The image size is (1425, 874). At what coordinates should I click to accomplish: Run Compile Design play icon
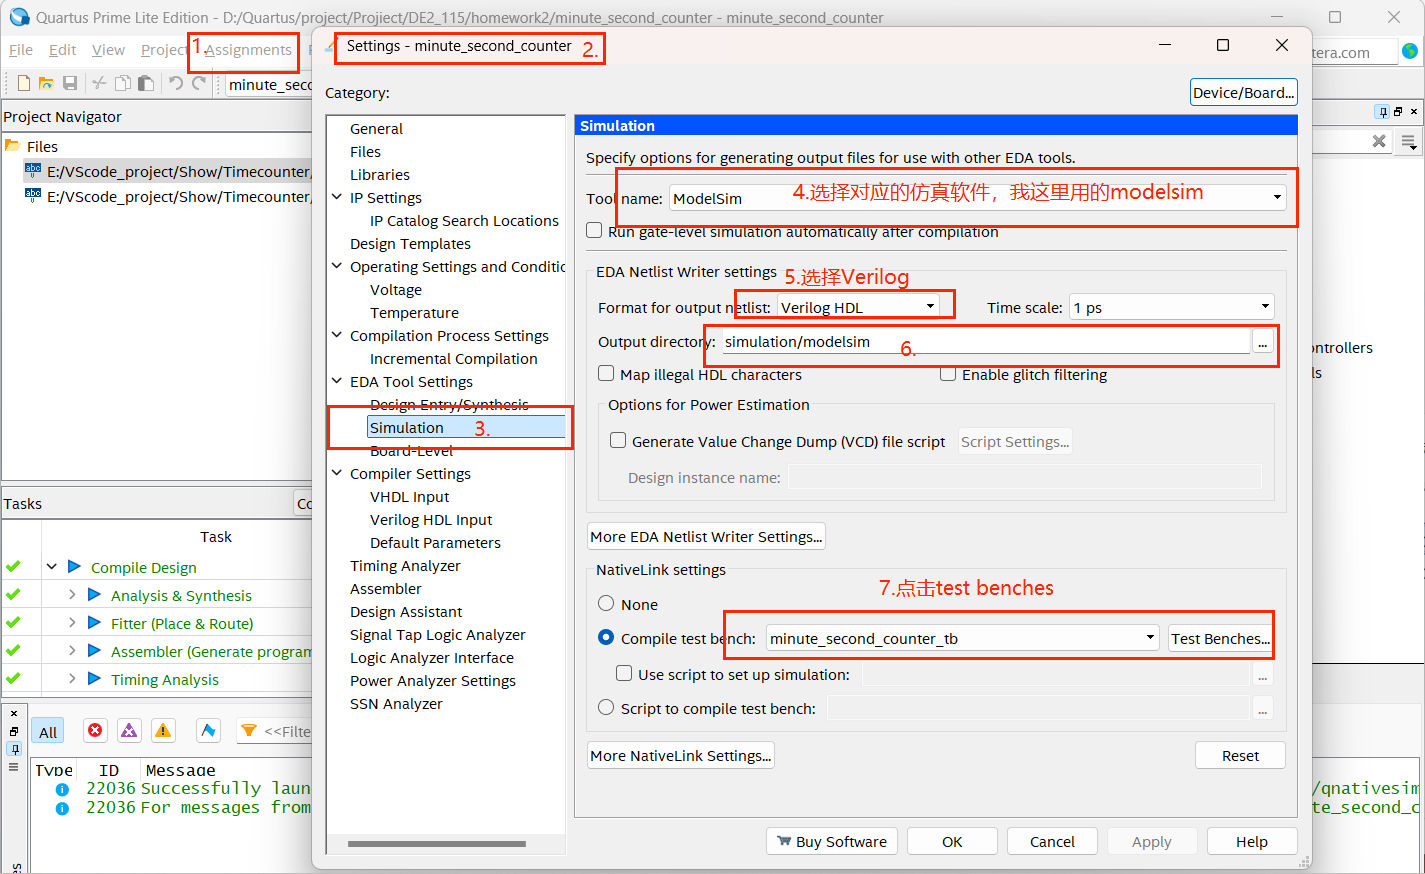74,566
